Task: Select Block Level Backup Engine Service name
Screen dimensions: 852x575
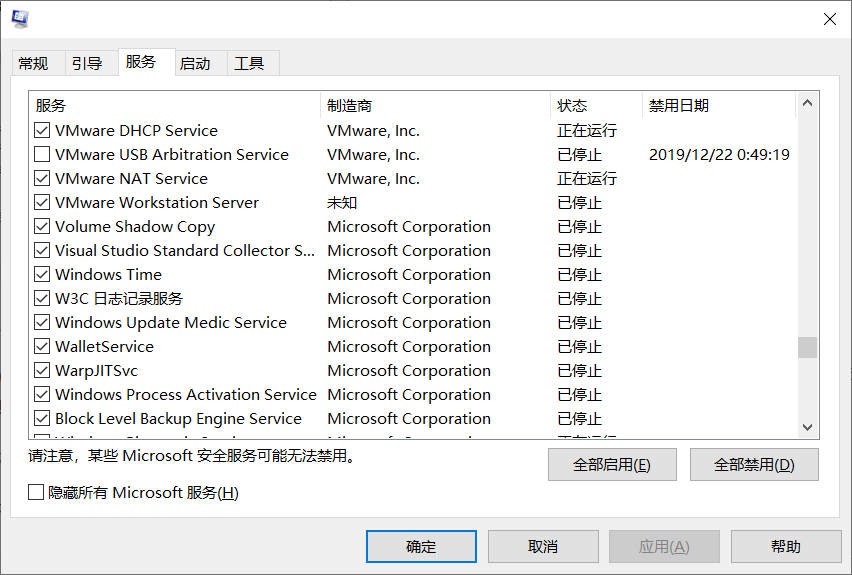Action: [x=178, y=418]
